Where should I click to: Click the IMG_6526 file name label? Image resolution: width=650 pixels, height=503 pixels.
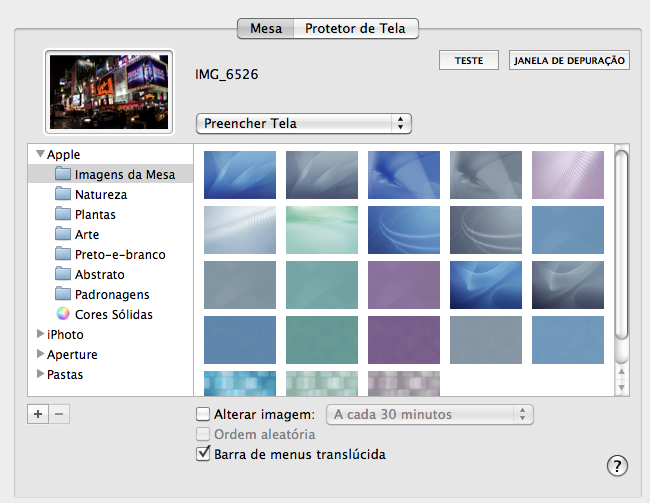(x=226, y=75)
